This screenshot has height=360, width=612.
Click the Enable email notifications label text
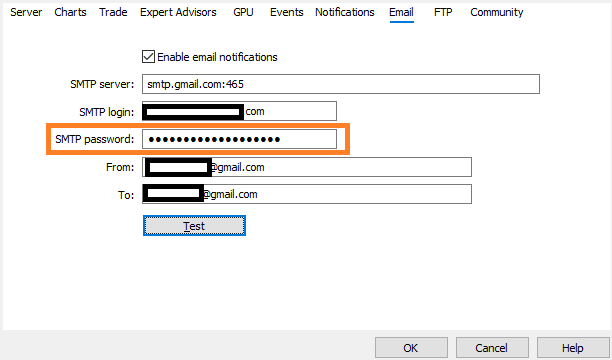217,57
